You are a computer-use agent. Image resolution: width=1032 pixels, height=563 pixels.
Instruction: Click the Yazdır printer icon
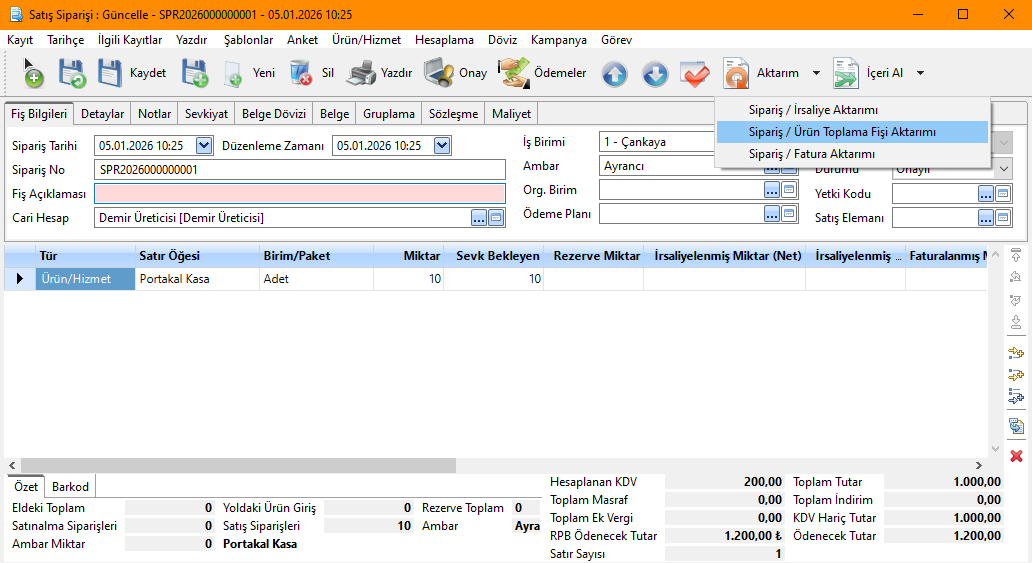[x=362, y=73]
